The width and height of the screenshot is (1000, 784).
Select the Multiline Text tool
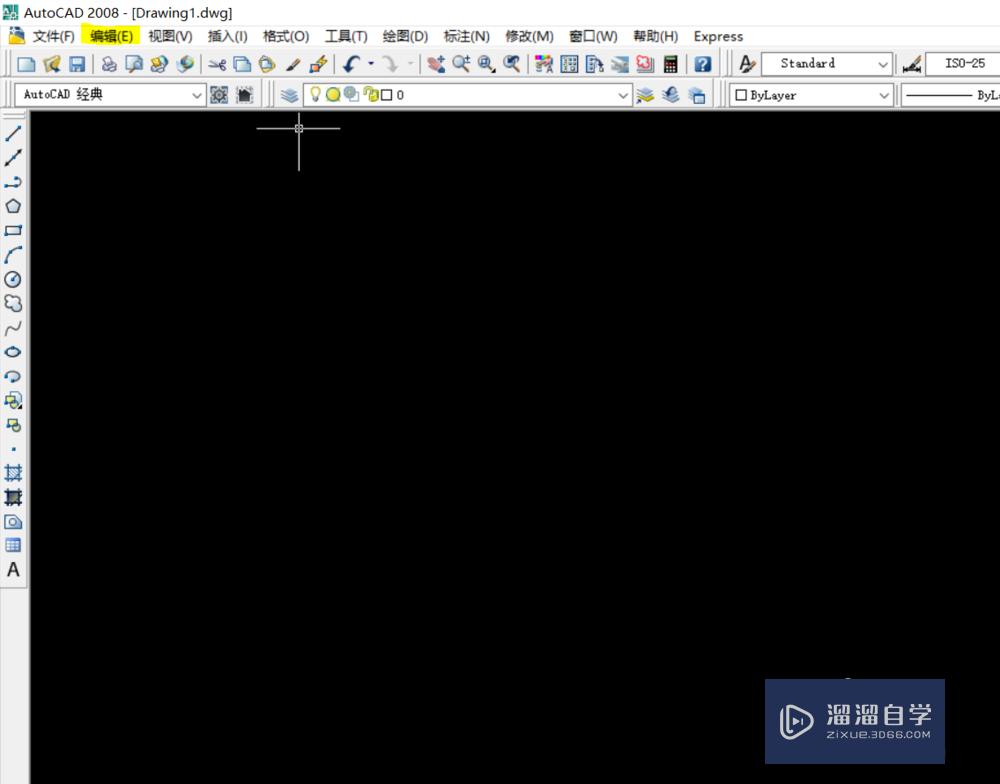(x=13, y=570)
